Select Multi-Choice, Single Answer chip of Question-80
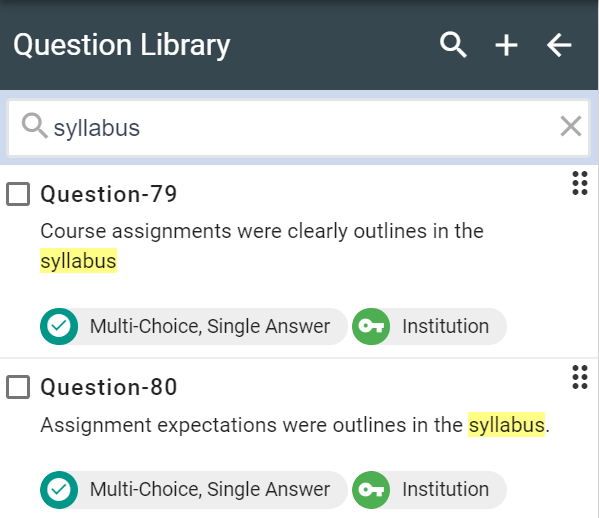The height and width of the screenshot is (518, 599). [194, 490]
